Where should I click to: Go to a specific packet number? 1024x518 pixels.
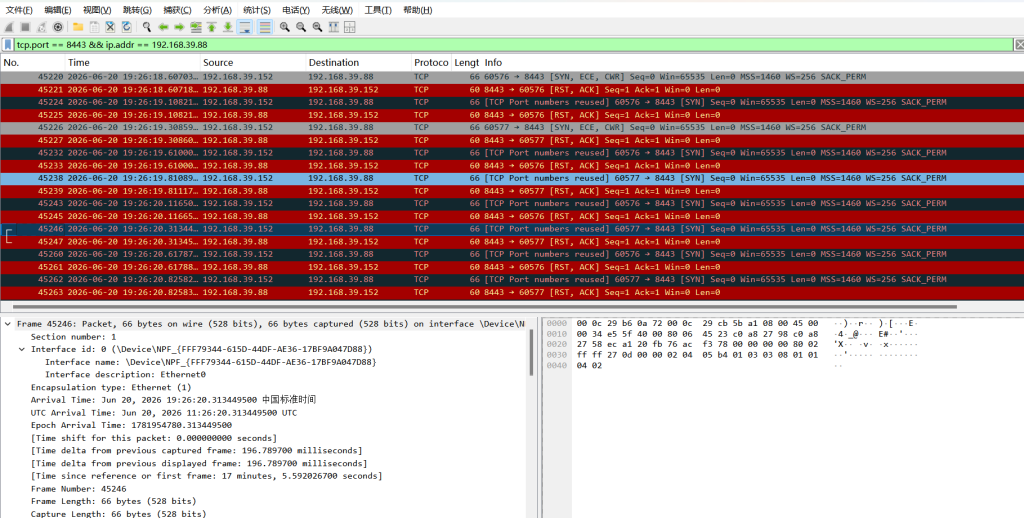pos(195,27)
